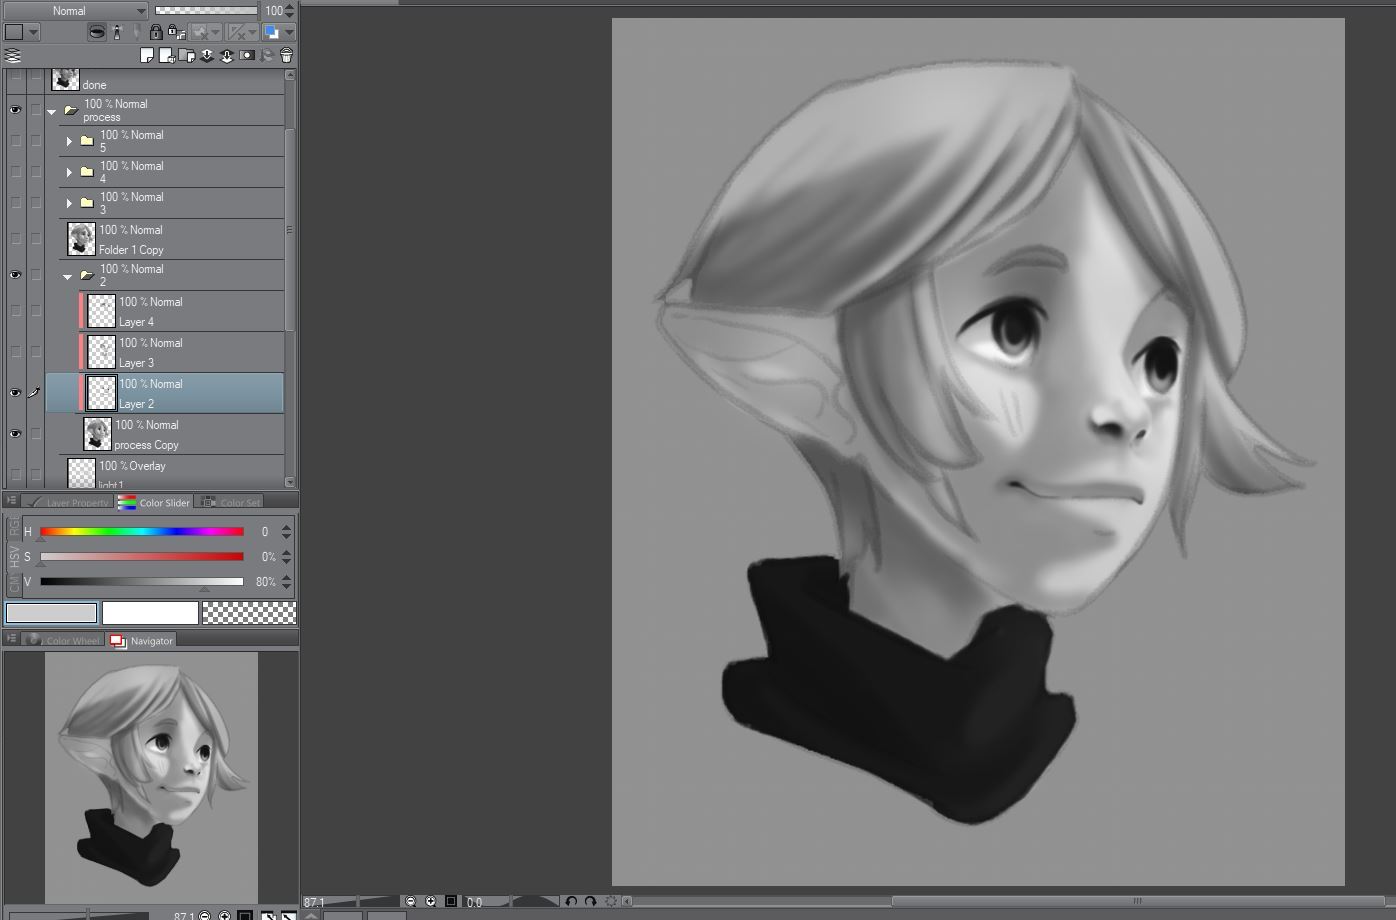Open the layer palette color dropdown arrow
Image resolution: width=1396 pixels, height=920 pixels.
pyautogui.click(x=33, y=32)
